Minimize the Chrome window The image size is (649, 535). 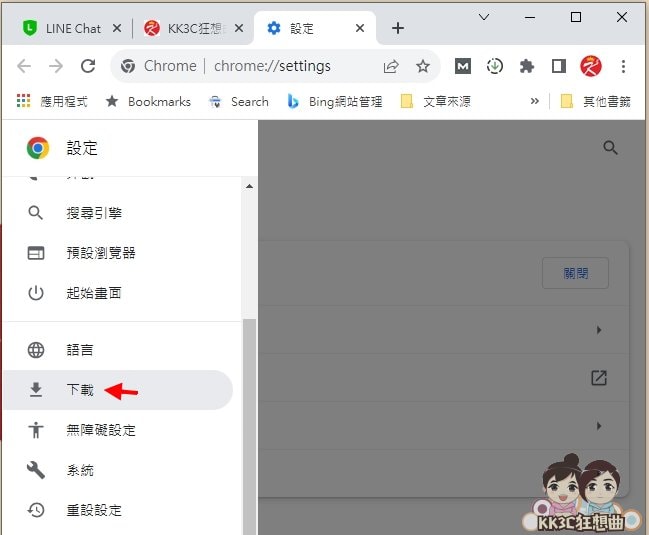pos(530,17)
